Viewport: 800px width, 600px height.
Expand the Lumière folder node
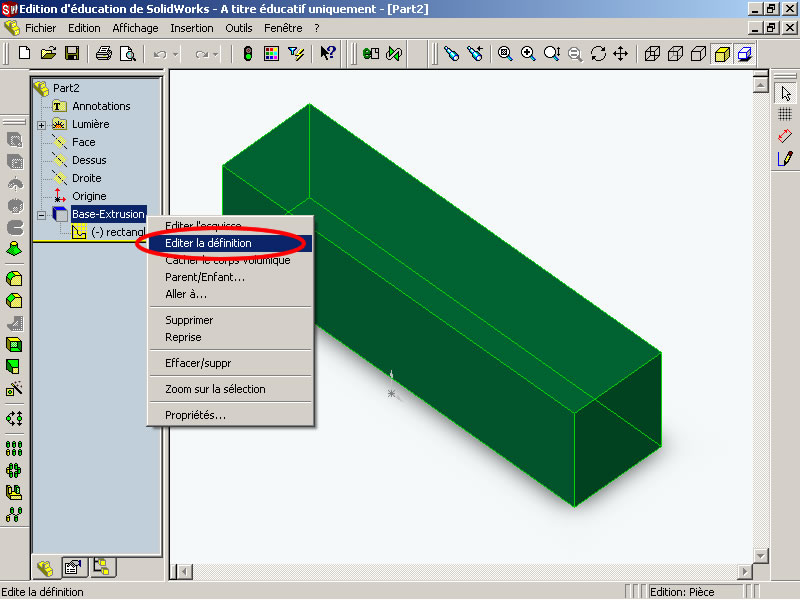(x=41, y=125)
